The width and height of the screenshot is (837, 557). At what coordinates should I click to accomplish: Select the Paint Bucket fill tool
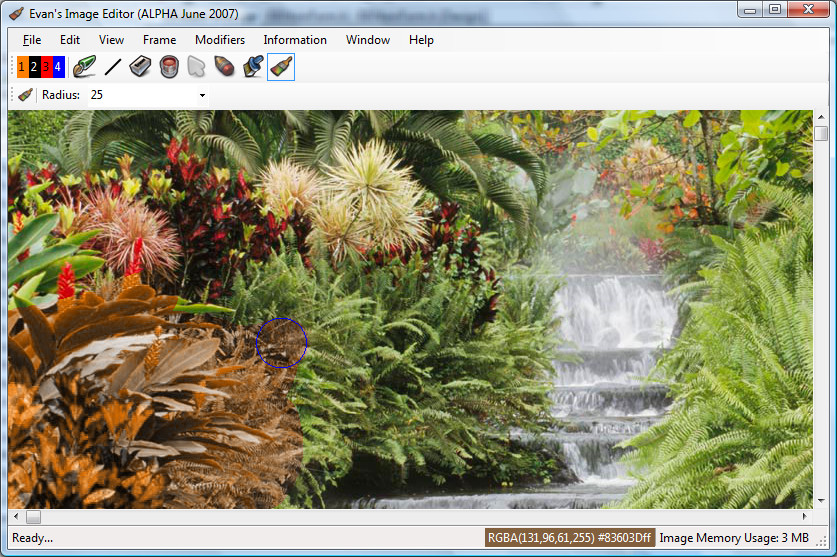coord(169,67)
